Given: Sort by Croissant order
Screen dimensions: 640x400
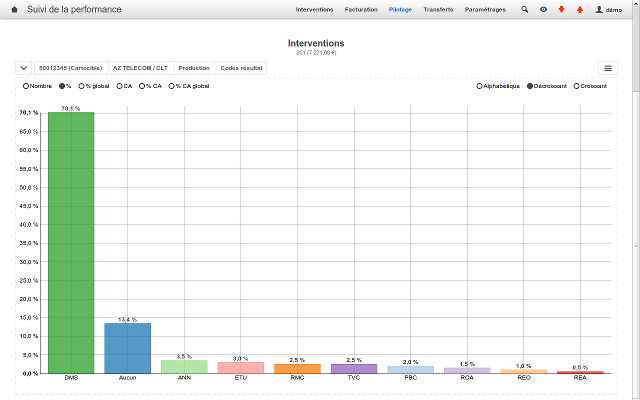Looking at the screenshot, I should (590, 86).
